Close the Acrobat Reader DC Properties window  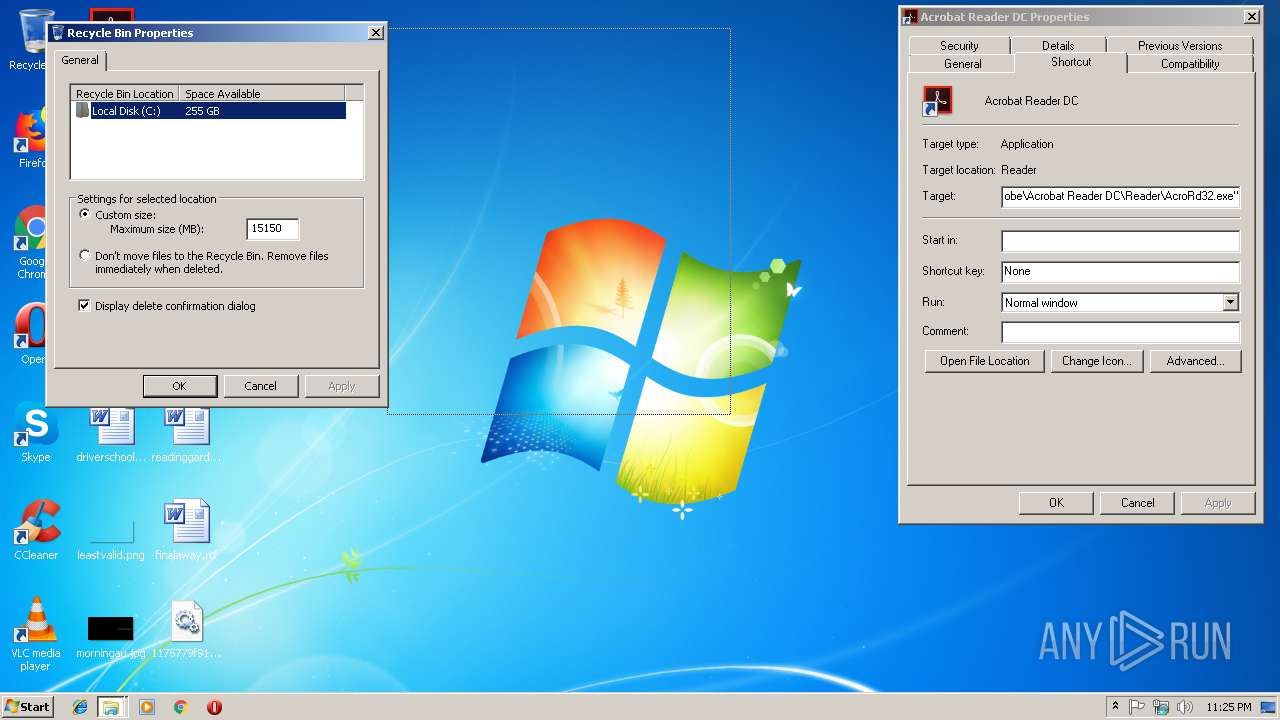click(1251, 17)
